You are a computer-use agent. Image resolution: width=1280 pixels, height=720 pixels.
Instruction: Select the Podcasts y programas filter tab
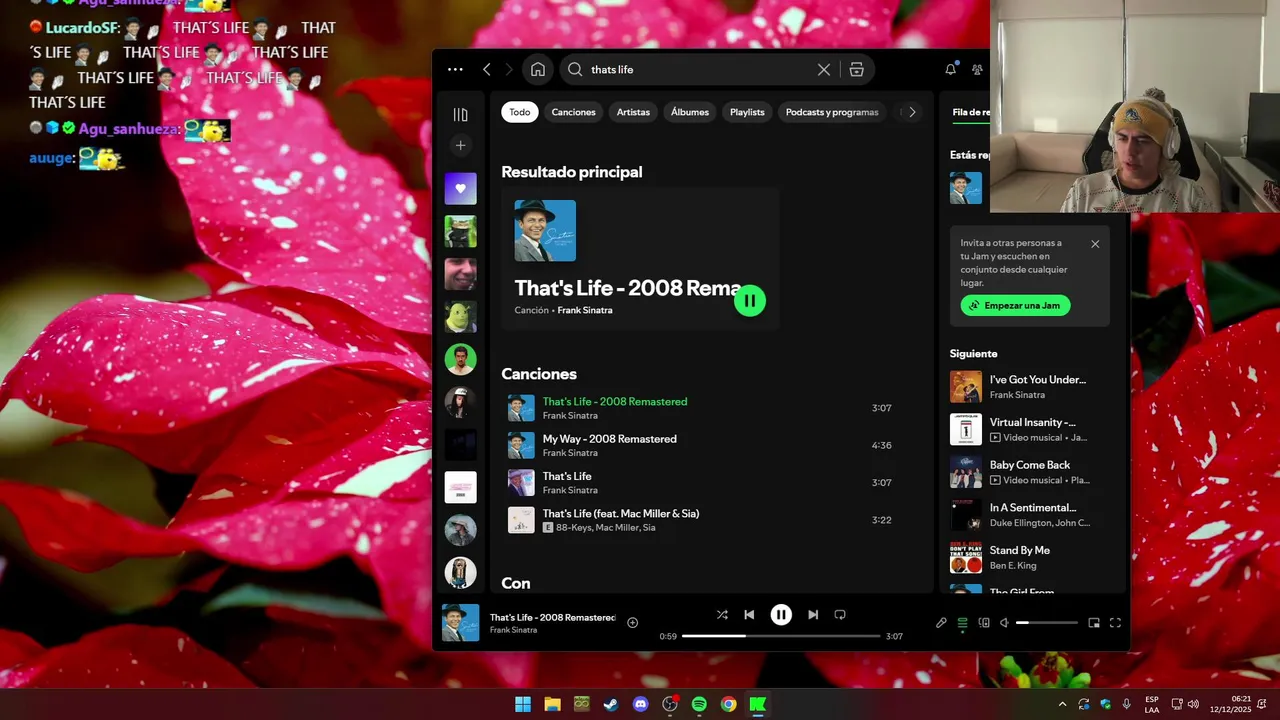832,112
